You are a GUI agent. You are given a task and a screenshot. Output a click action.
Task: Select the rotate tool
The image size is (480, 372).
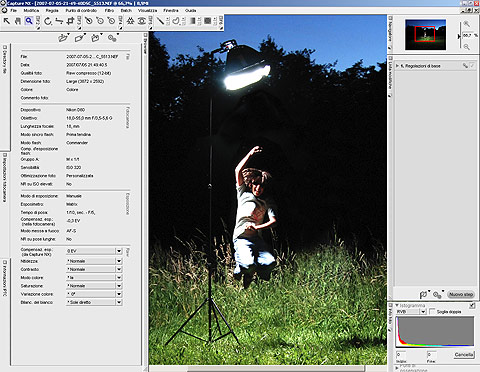(48, 21)
